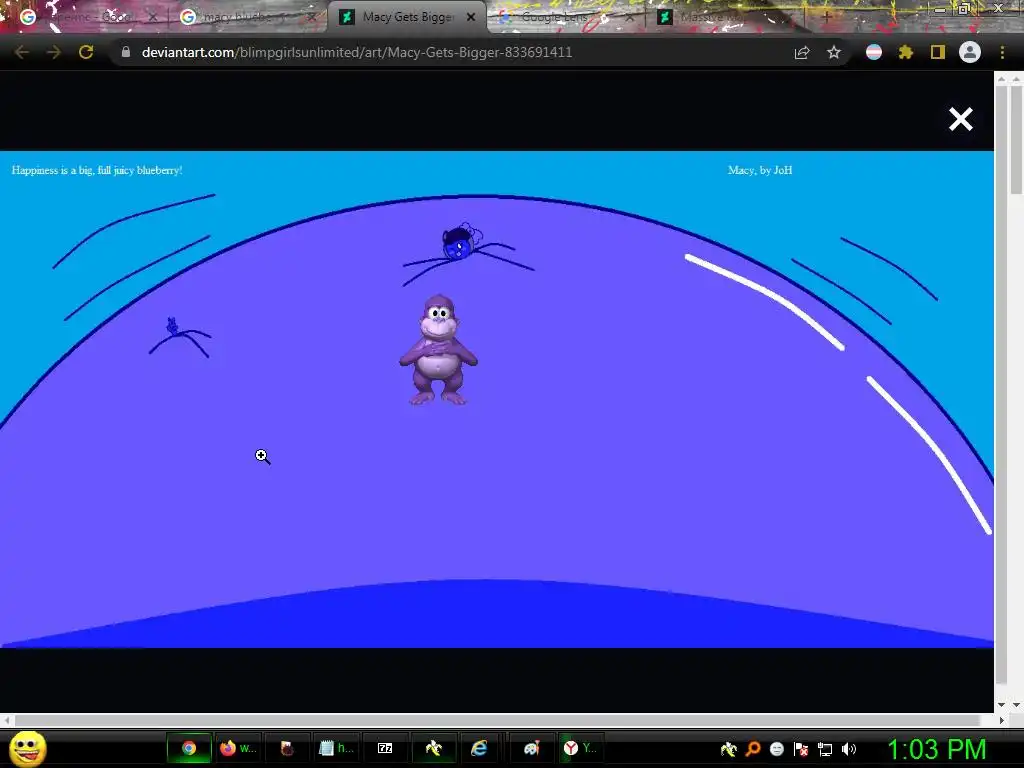The height and width of the screenshot is (768, 1024).
Task: Switch to the 'Massive' DeviantArt tab
Action: [x=725, y=18]
